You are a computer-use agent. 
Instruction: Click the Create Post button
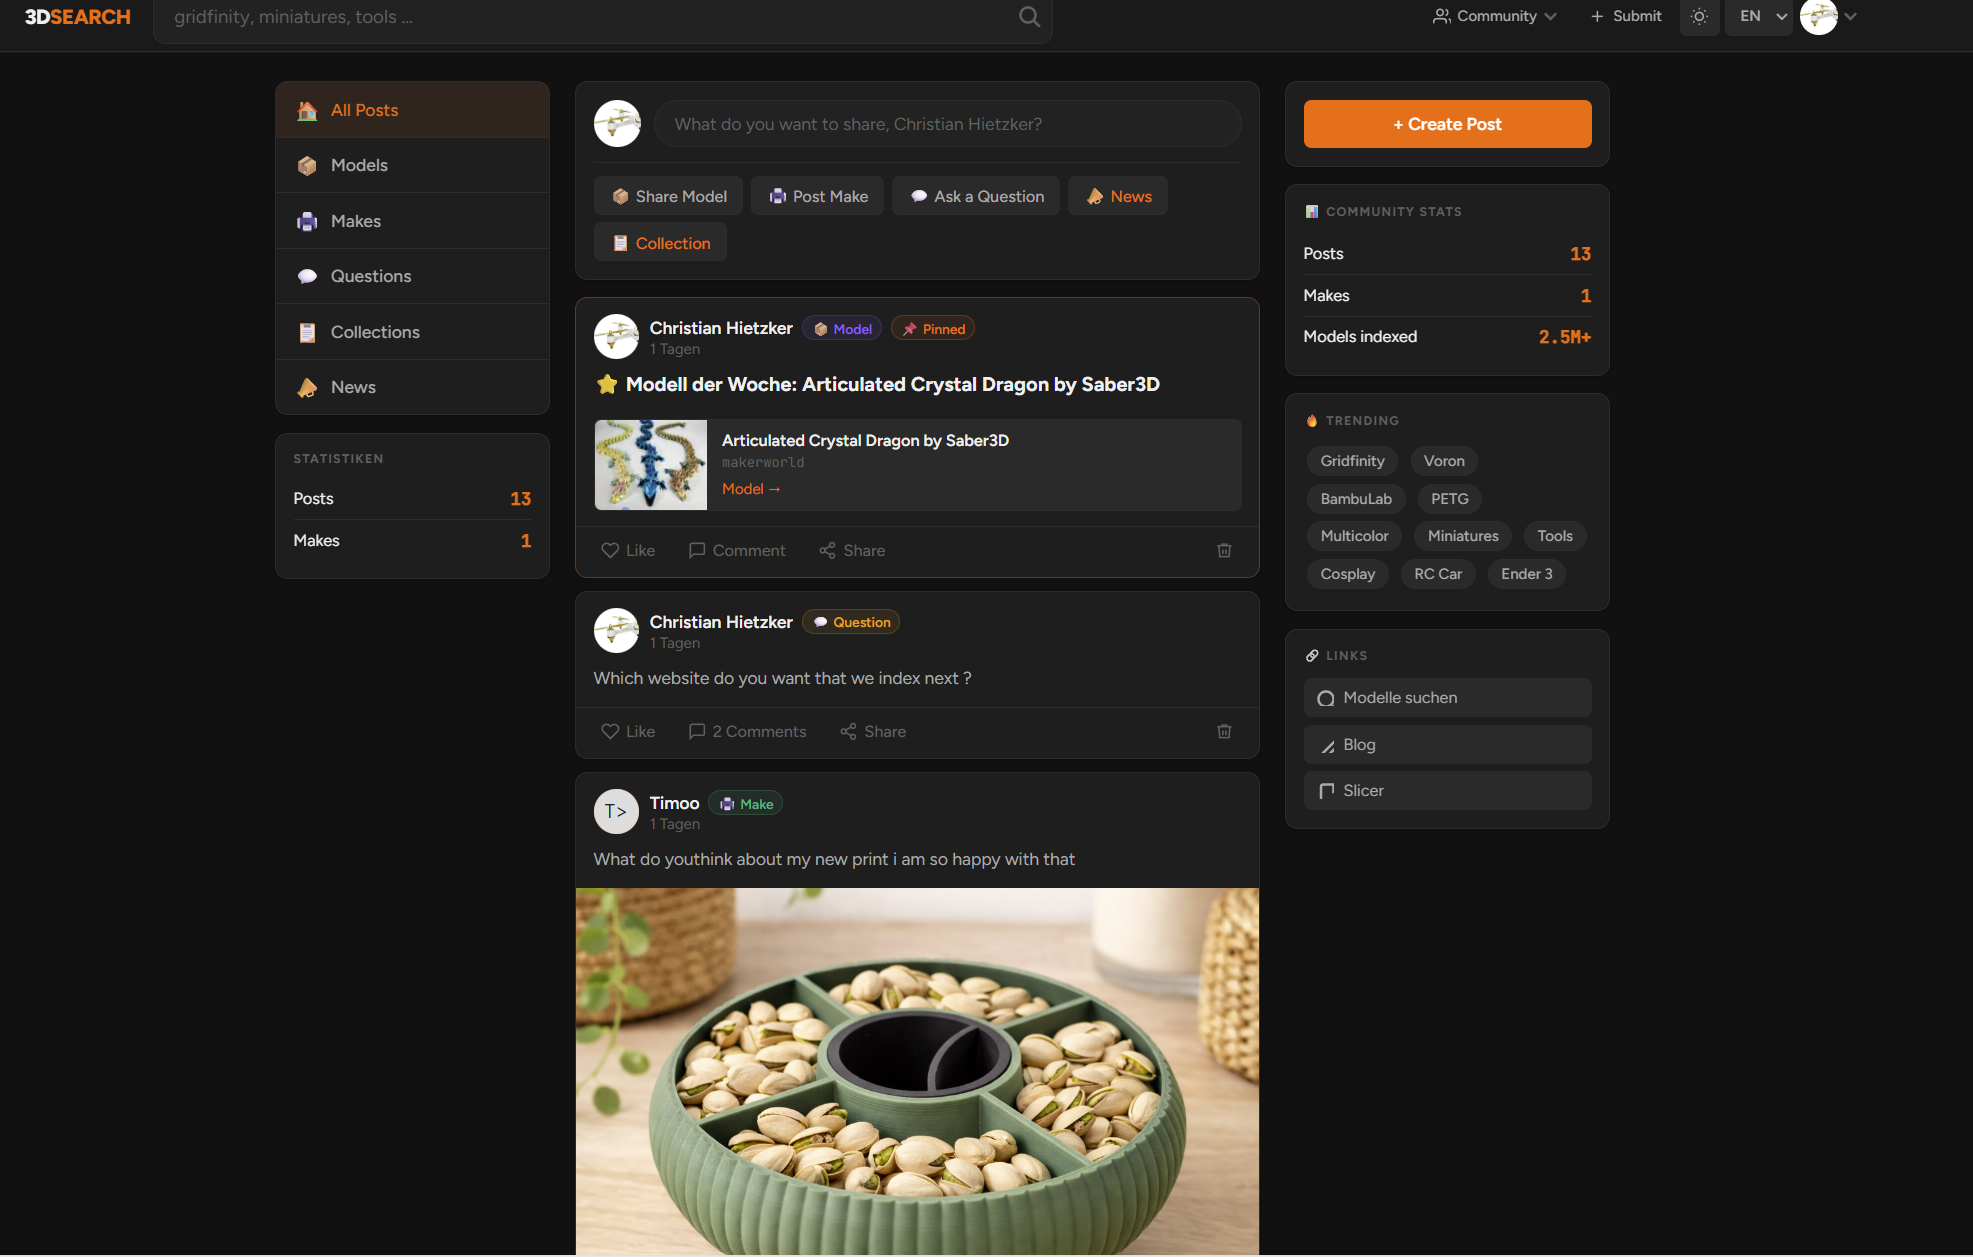1446,123
